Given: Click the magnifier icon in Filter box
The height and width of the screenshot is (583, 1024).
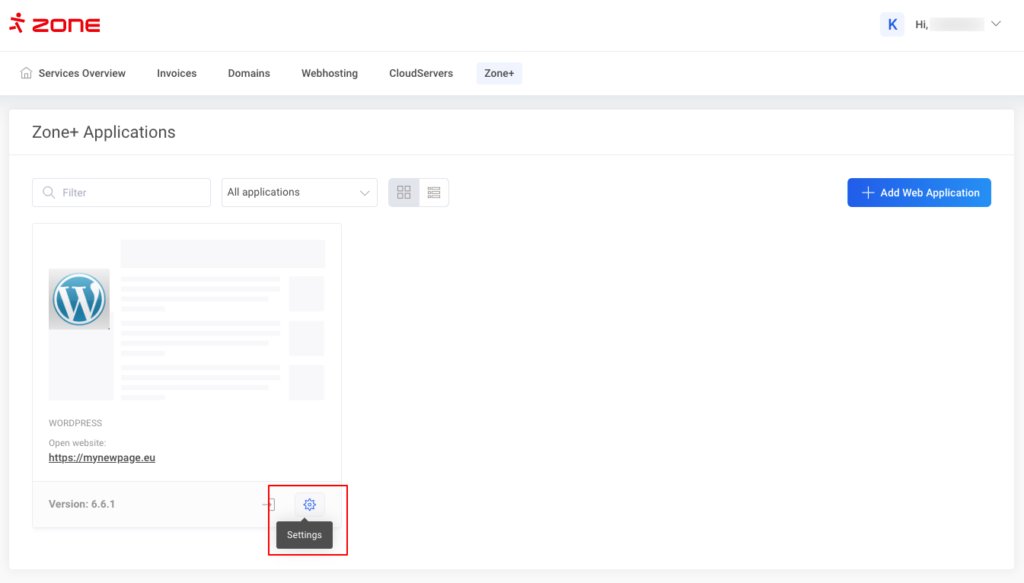Looking at the screenshot, I should 48,192.
